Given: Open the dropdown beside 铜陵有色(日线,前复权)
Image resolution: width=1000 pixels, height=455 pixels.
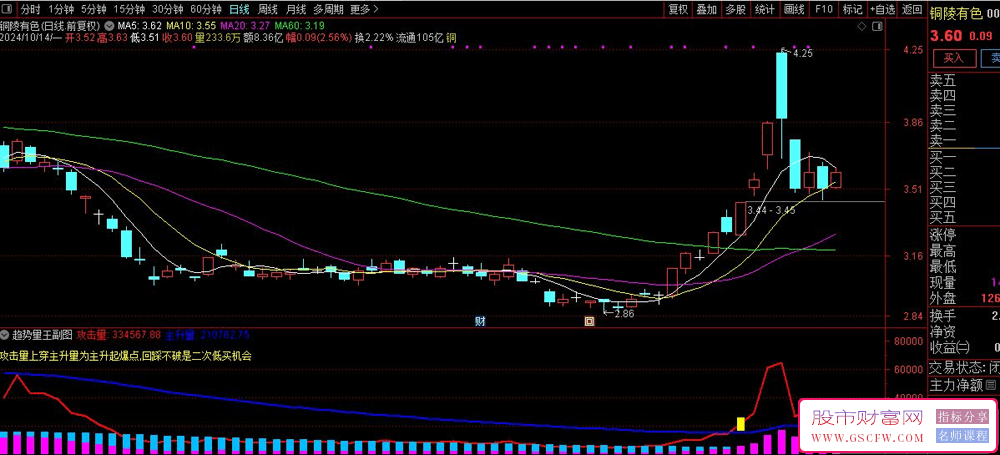Looking at the screenshot, I should (111, 26).
